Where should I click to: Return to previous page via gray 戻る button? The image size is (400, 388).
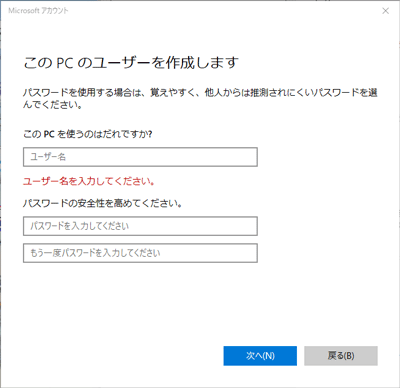(341, 356)
